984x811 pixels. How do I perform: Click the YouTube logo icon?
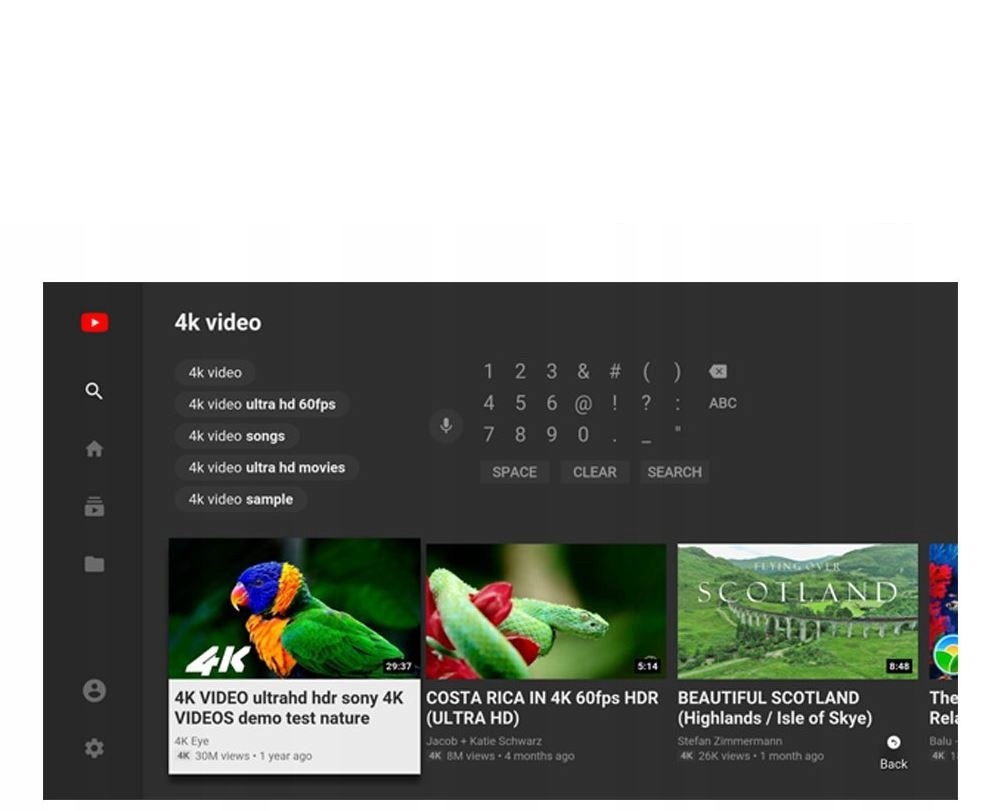coord(94,323)
